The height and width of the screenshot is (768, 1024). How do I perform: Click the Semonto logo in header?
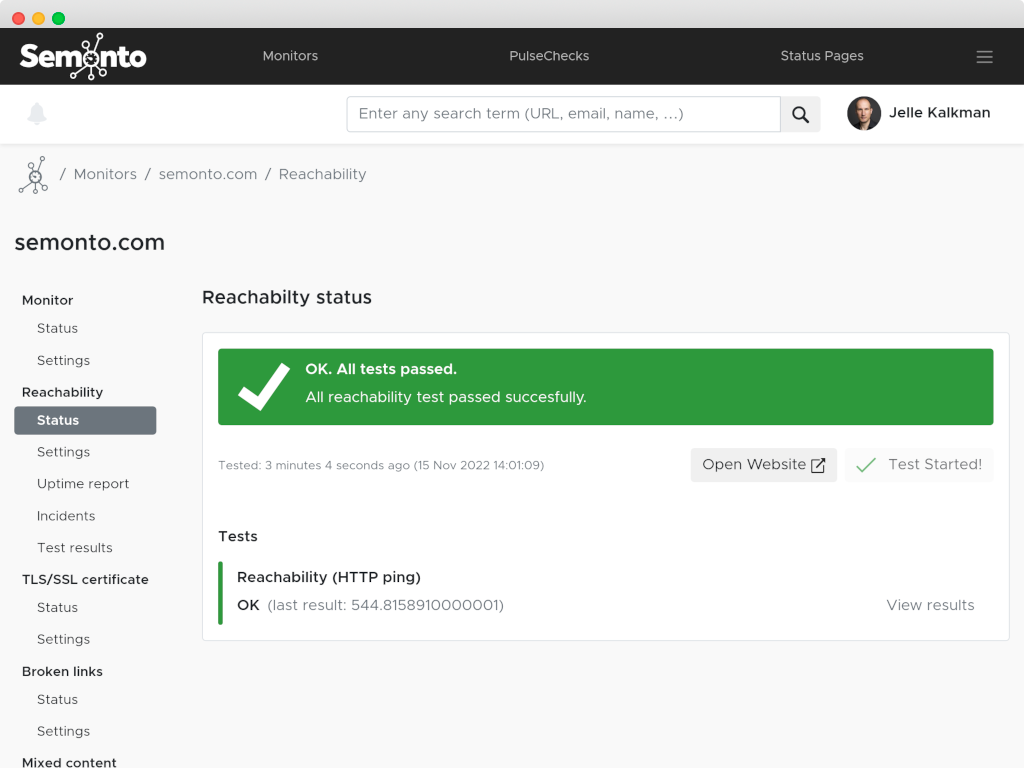pos(83,56)
